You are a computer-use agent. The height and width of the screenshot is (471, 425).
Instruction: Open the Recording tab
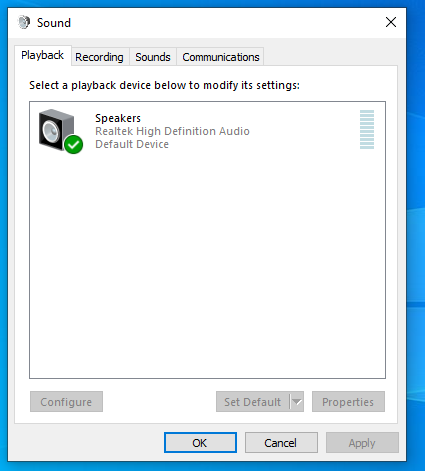(x=99, y=57)
